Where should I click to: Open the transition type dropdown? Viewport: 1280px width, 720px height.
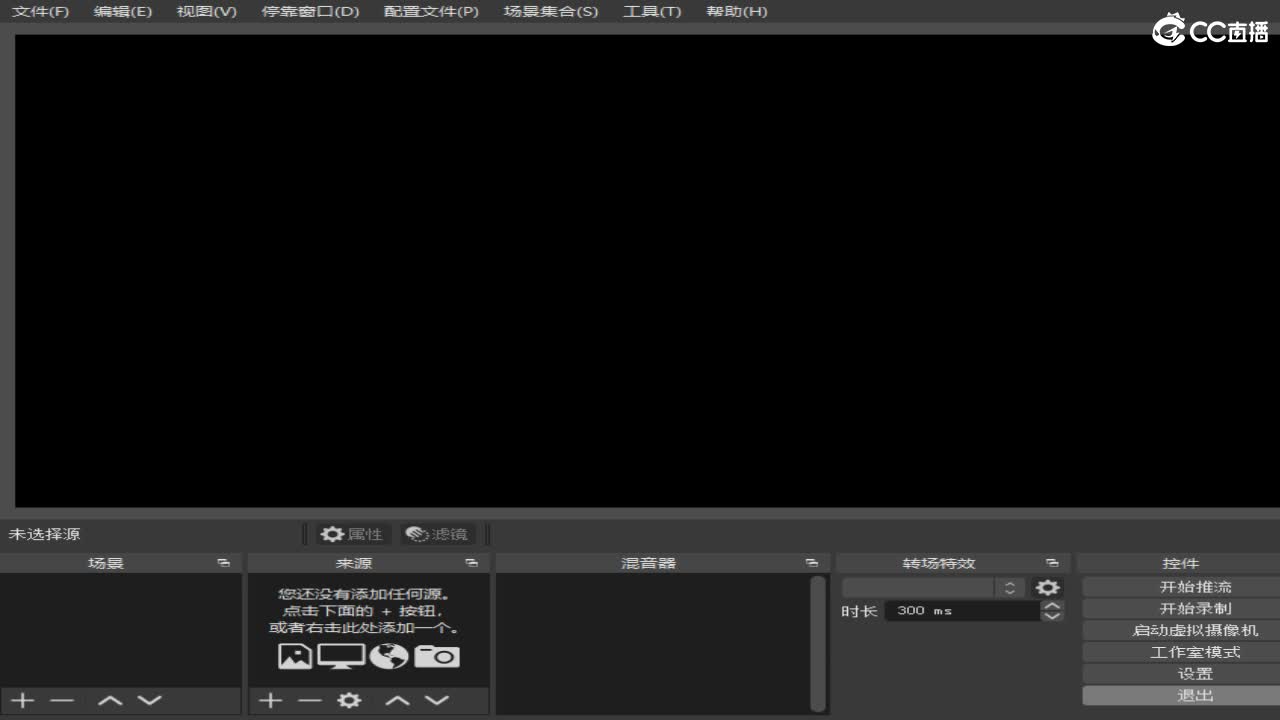click(934, 587)
